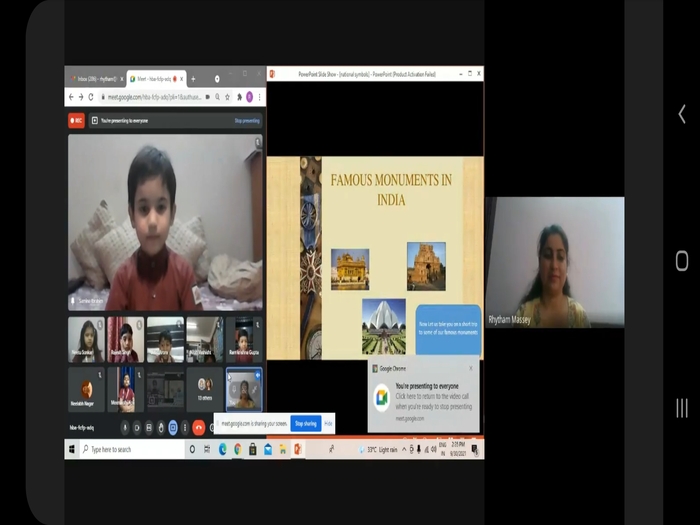Open the purple Chrome profile avatar

tap(250, 97)
